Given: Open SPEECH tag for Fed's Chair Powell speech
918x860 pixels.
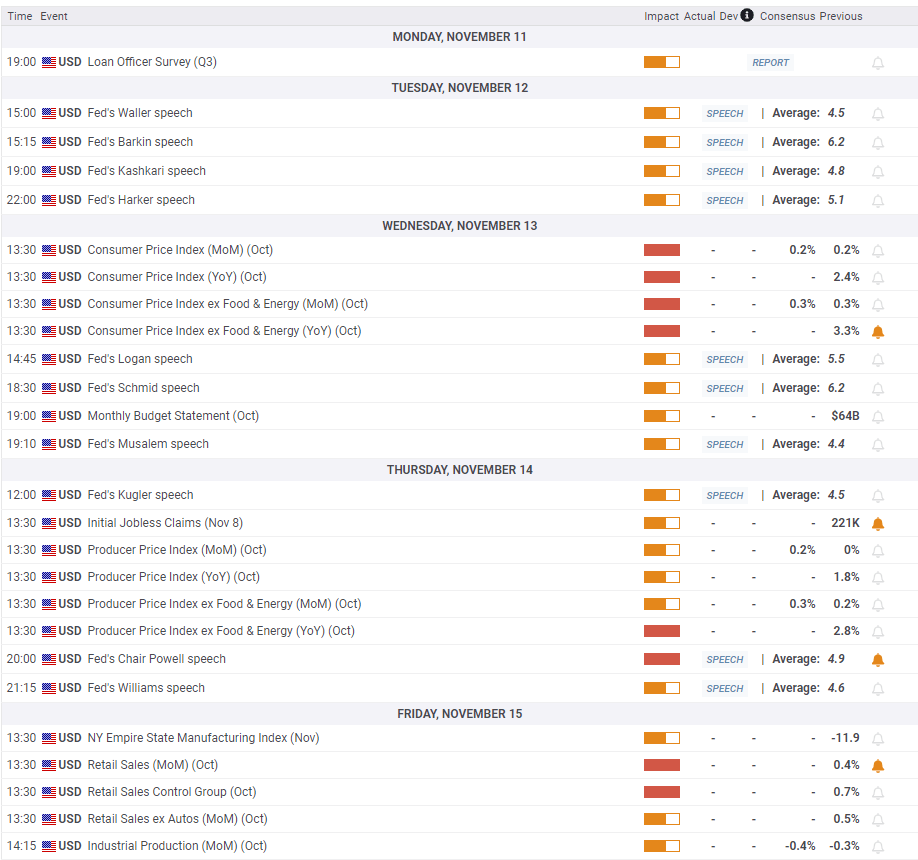Looking at the screenshot, I should [x=725, y=660].
